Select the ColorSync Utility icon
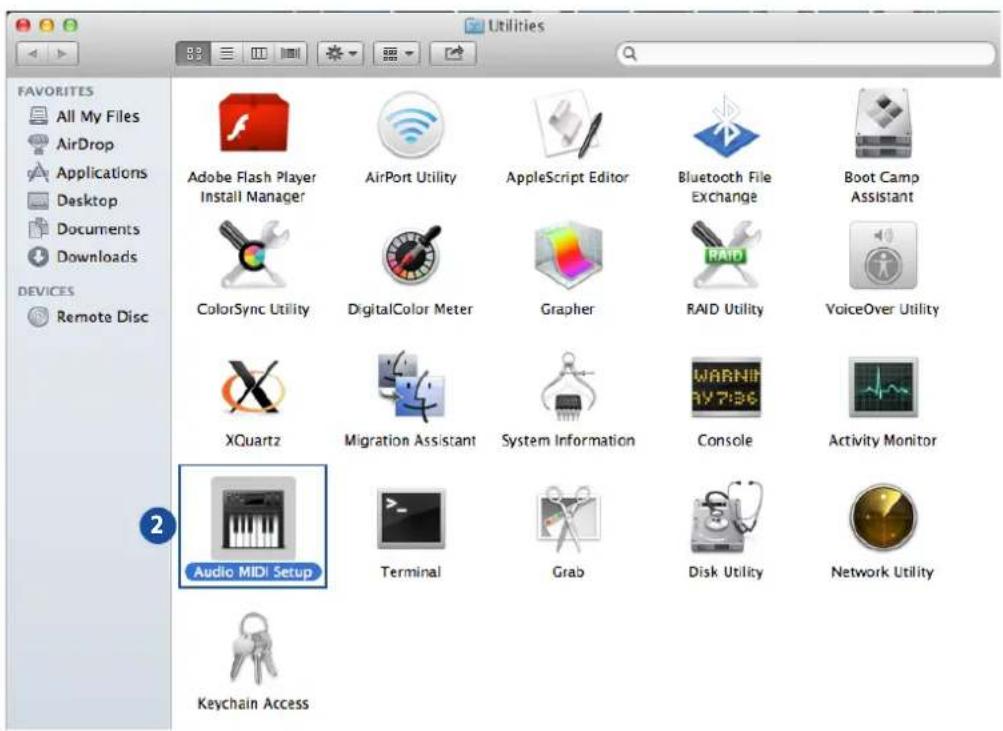 253,254
